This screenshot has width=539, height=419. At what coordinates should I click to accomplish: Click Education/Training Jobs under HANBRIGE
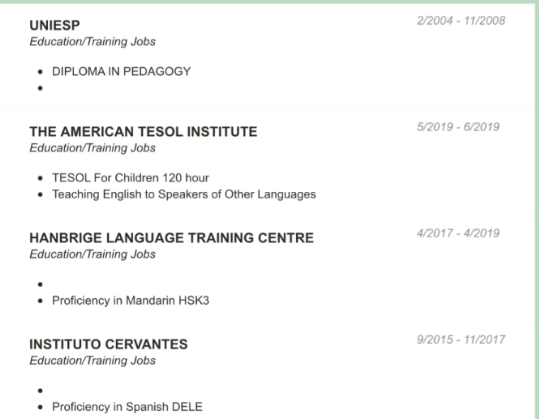click(92, 254)
